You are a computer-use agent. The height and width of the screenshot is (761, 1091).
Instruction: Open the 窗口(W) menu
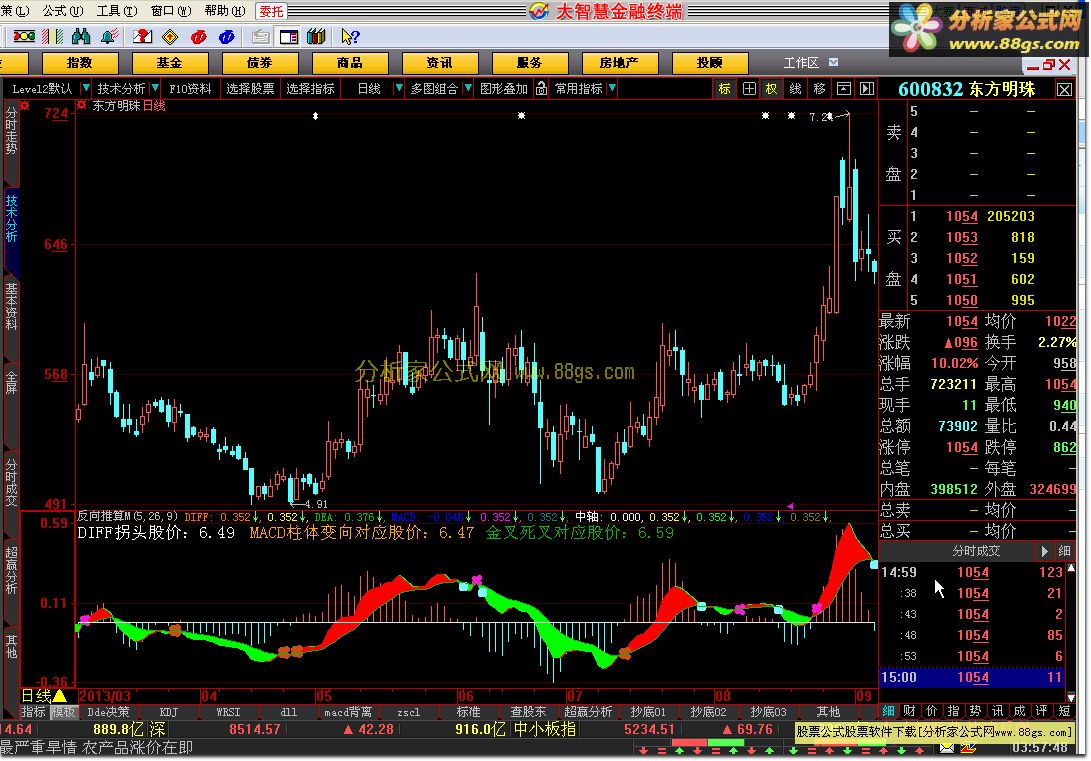[170, 11]
